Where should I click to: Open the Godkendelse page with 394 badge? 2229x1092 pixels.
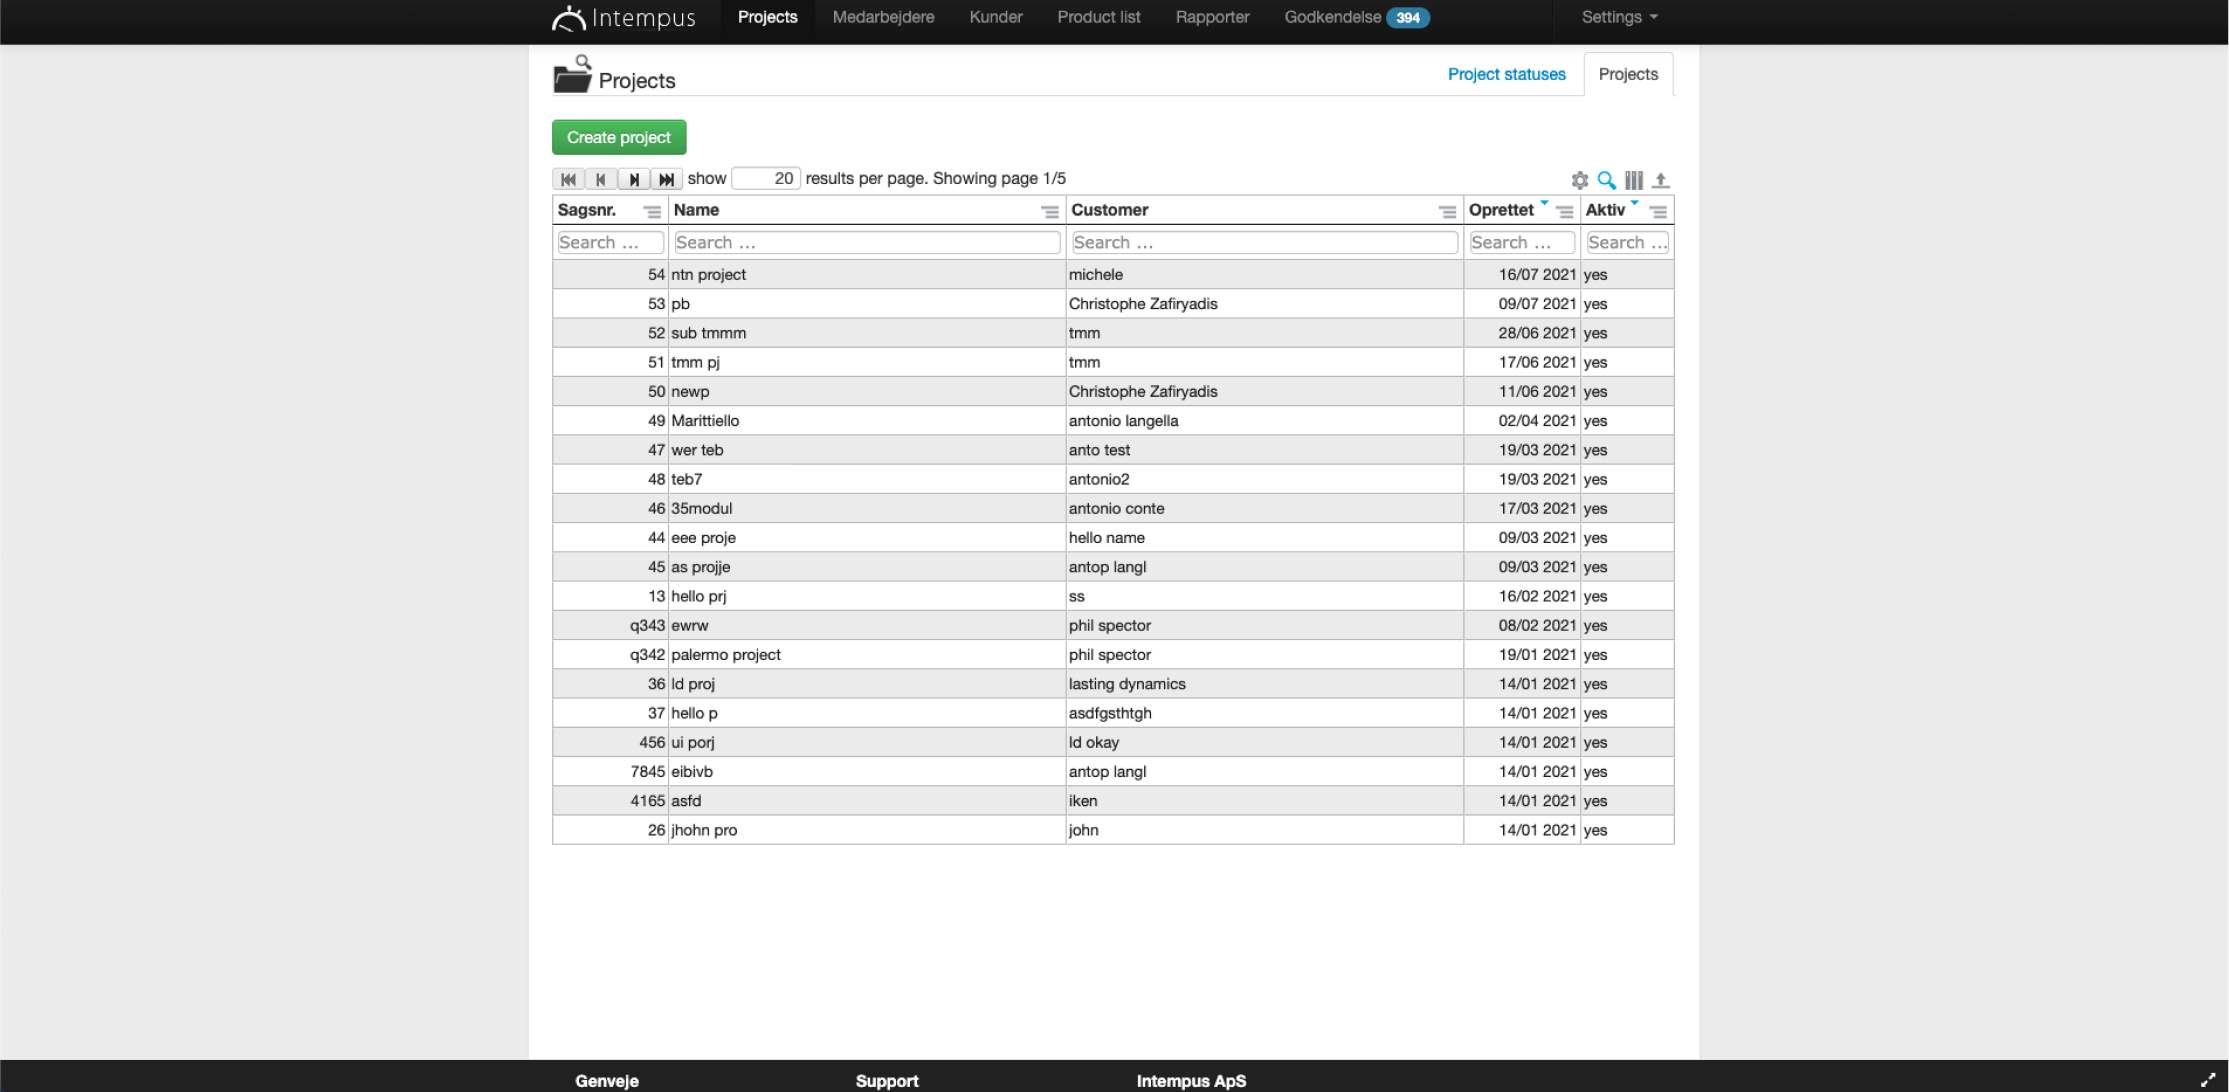1356,17
